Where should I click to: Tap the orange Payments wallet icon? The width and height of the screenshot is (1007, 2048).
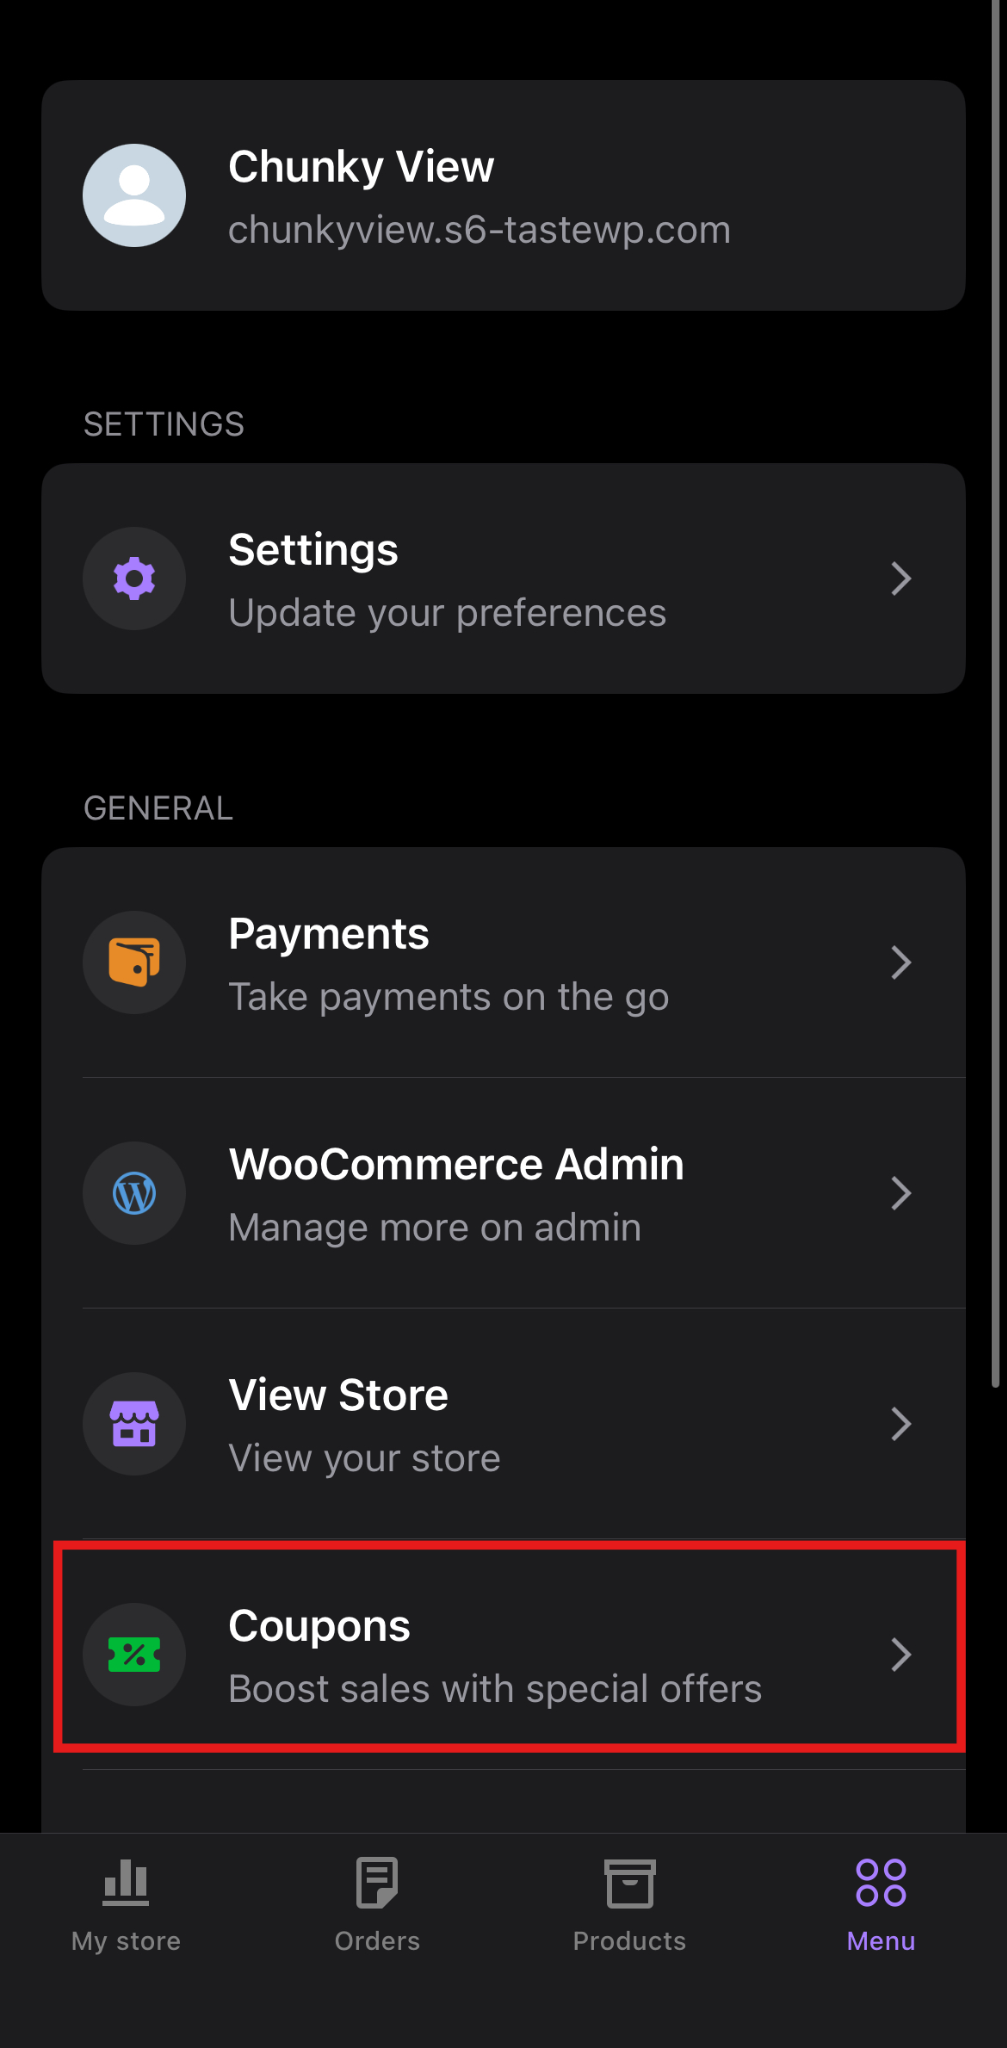pyautogui.click(x=134, y=962)
